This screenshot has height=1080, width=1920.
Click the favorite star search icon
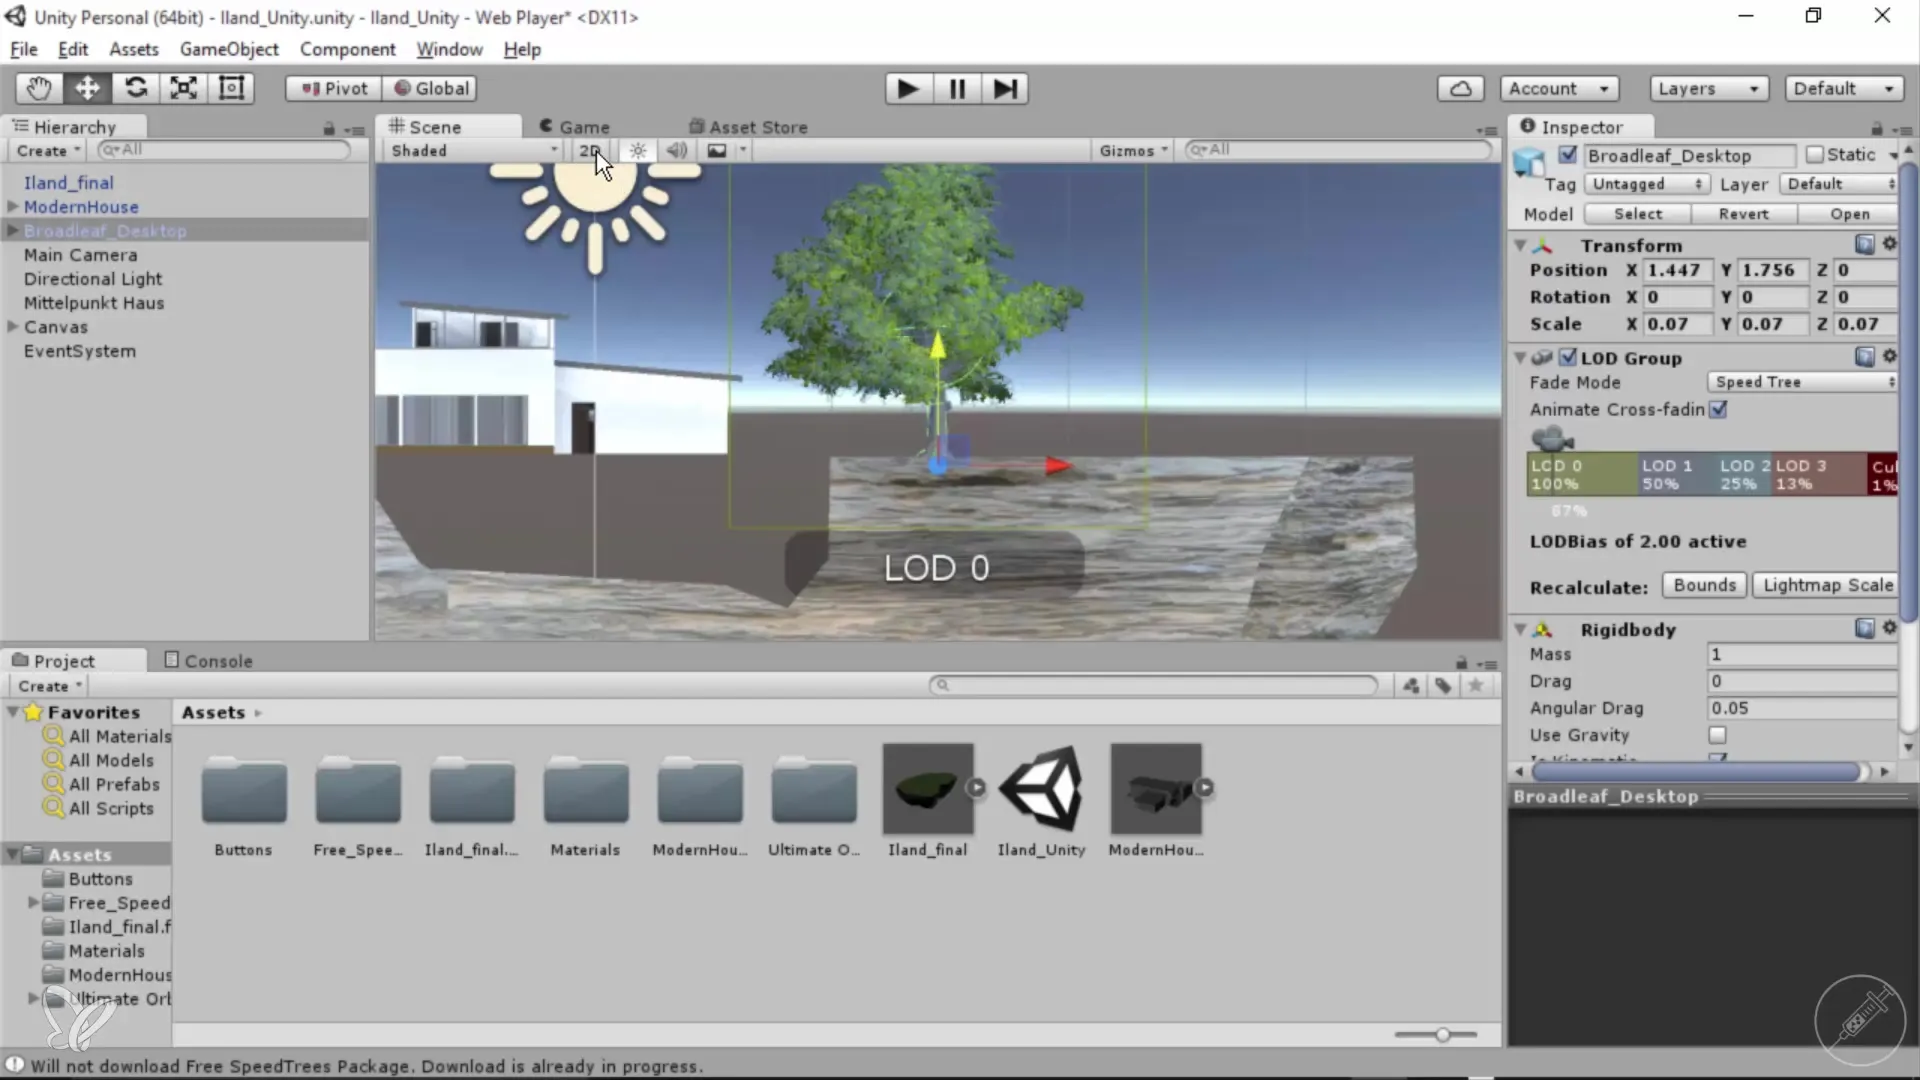1475,686
